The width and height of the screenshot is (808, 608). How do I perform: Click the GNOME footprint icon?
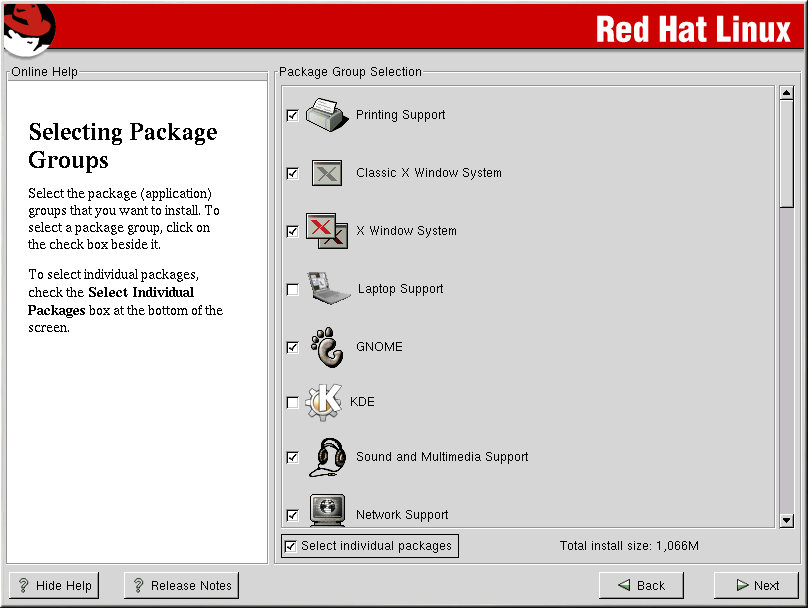(327, 347)
